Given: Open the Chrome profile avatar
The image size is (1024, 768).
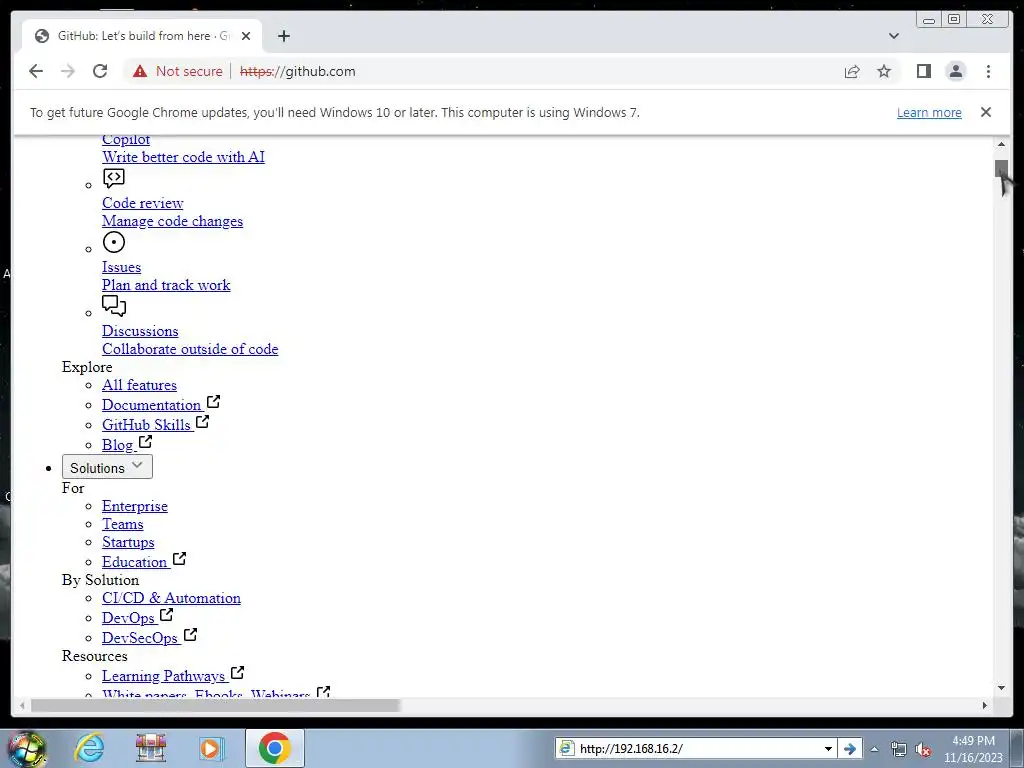Looking at the screenshot, I should point(955,71).
